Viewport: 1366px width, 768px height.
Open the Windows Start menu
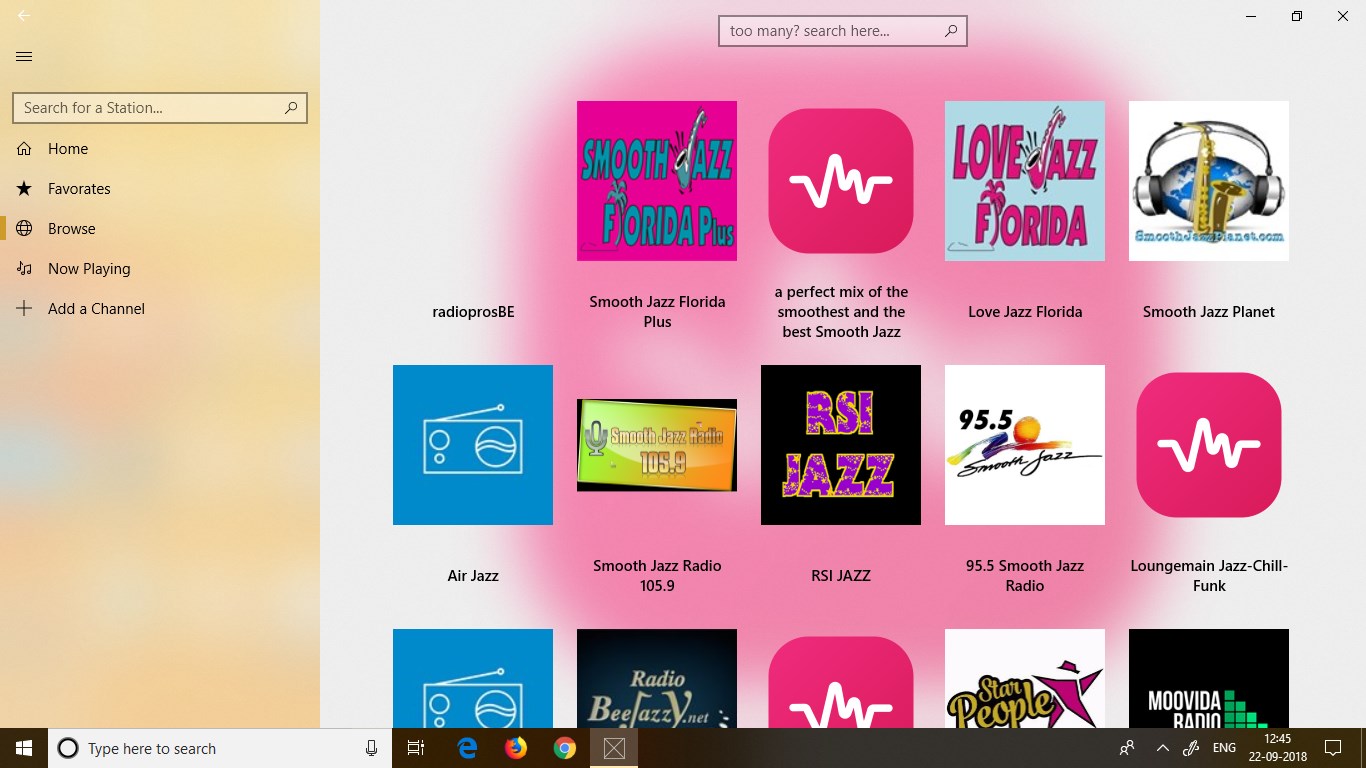24,748
